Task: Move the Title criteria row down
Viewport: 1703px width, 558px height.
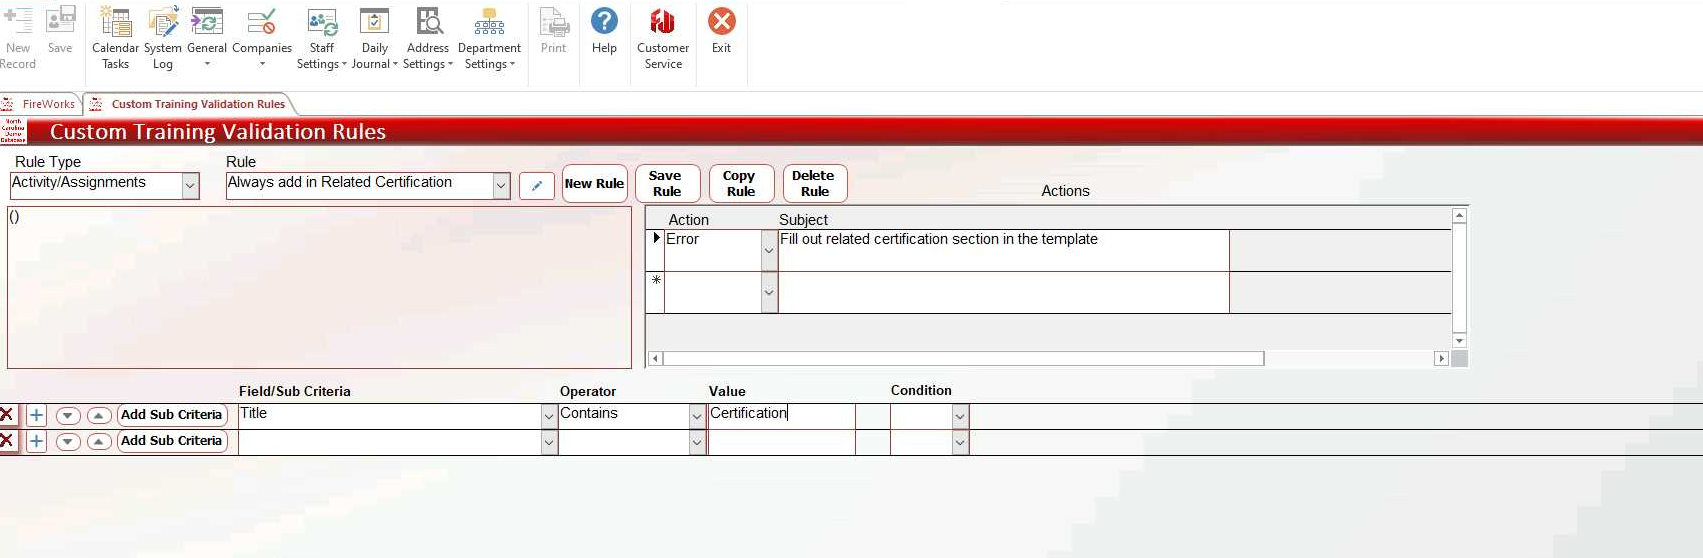Action: click(68, 415)
